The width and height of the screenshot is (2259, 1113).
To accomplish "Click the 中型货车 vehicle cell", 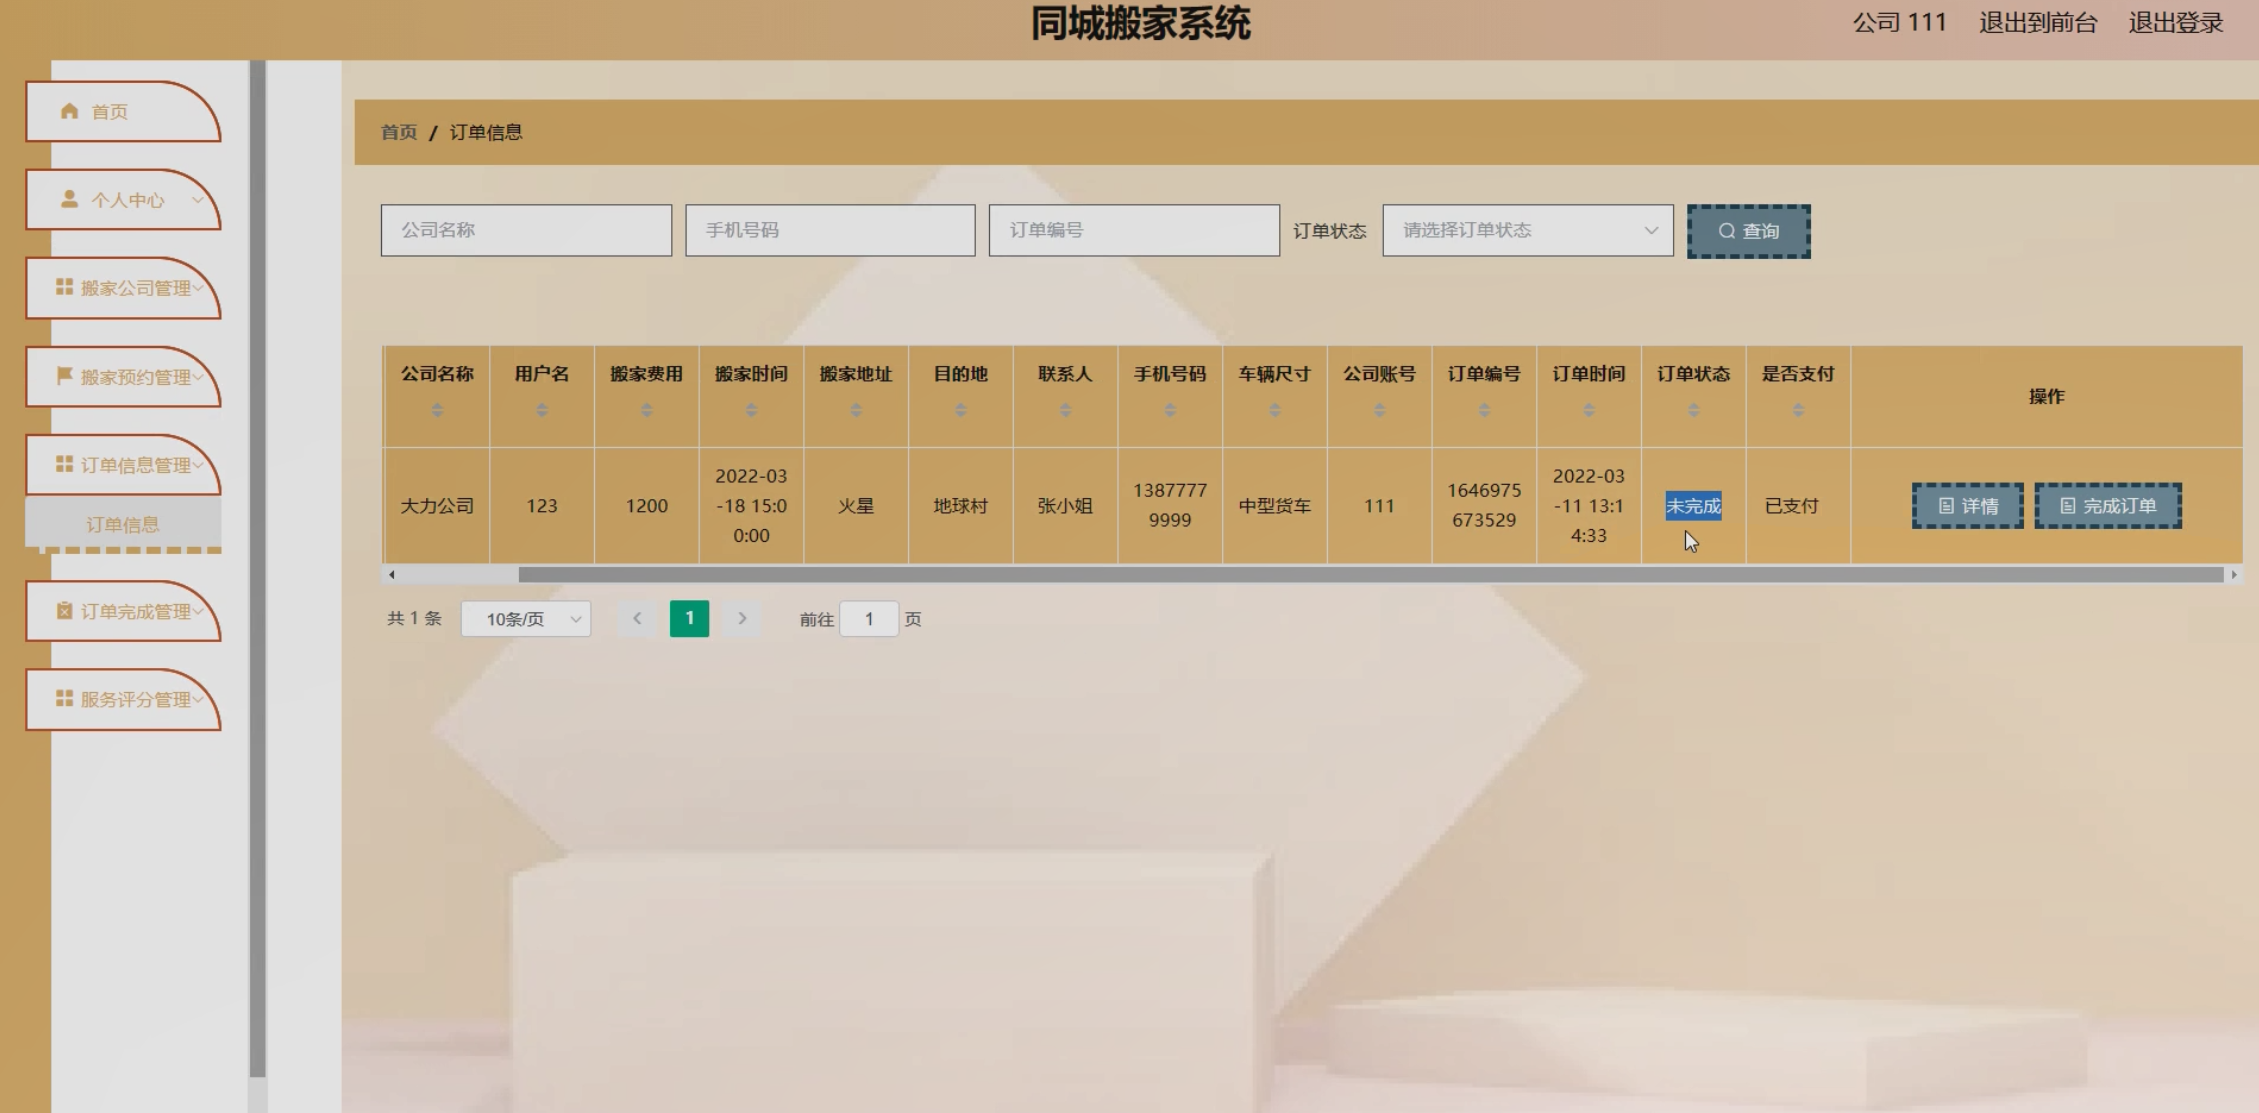I will coord(1275,506).
